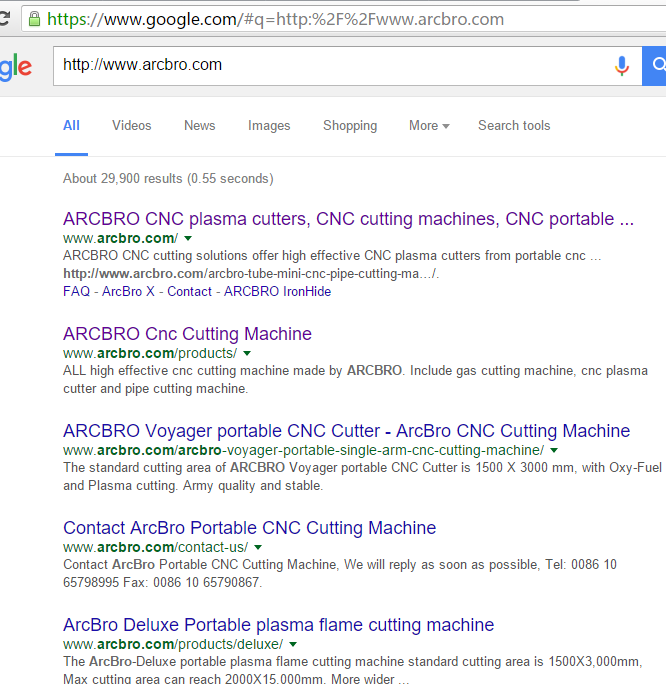The image size is (666, 684).
Task: Open Search tools options
Action: (x=514, y=126)
